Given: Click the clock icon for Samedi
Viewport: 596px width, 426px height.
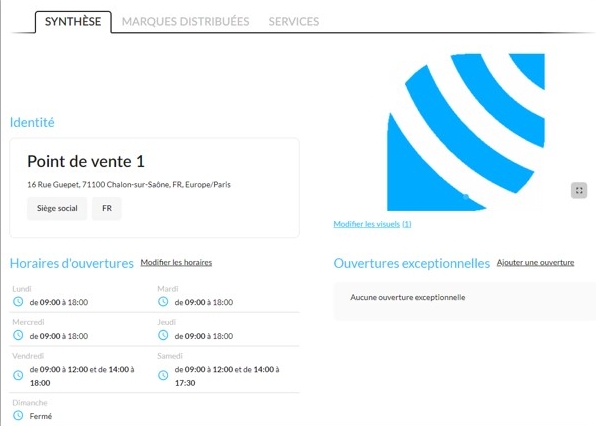Looking at the screenshot, I should coord(163,375).
